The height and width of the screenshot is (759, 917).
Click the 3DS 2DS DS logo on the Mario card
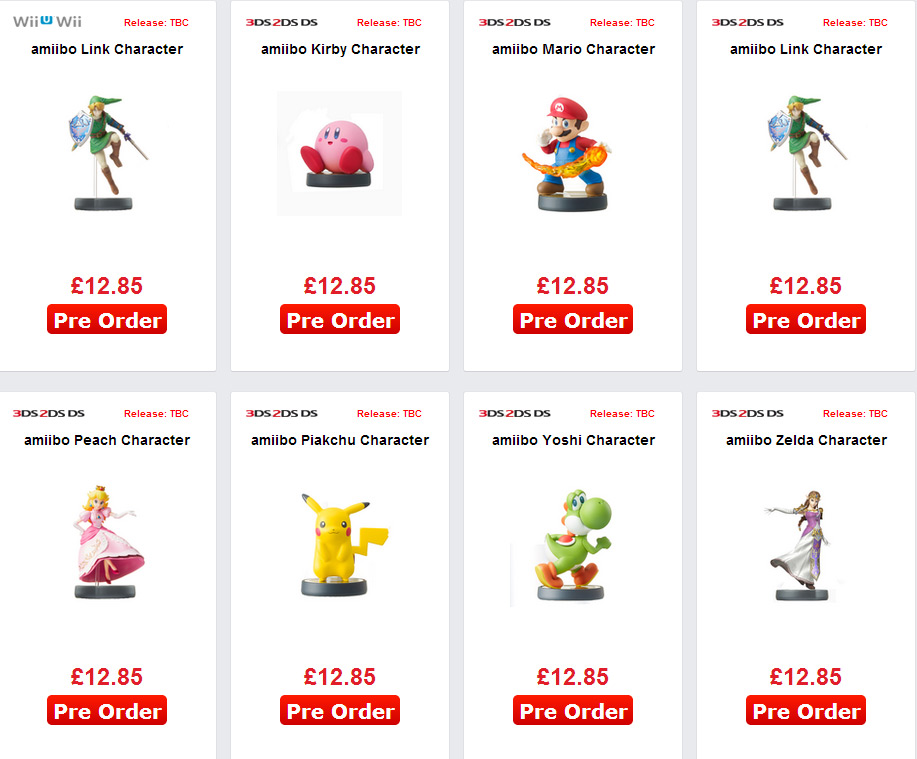tap(515, 22)
